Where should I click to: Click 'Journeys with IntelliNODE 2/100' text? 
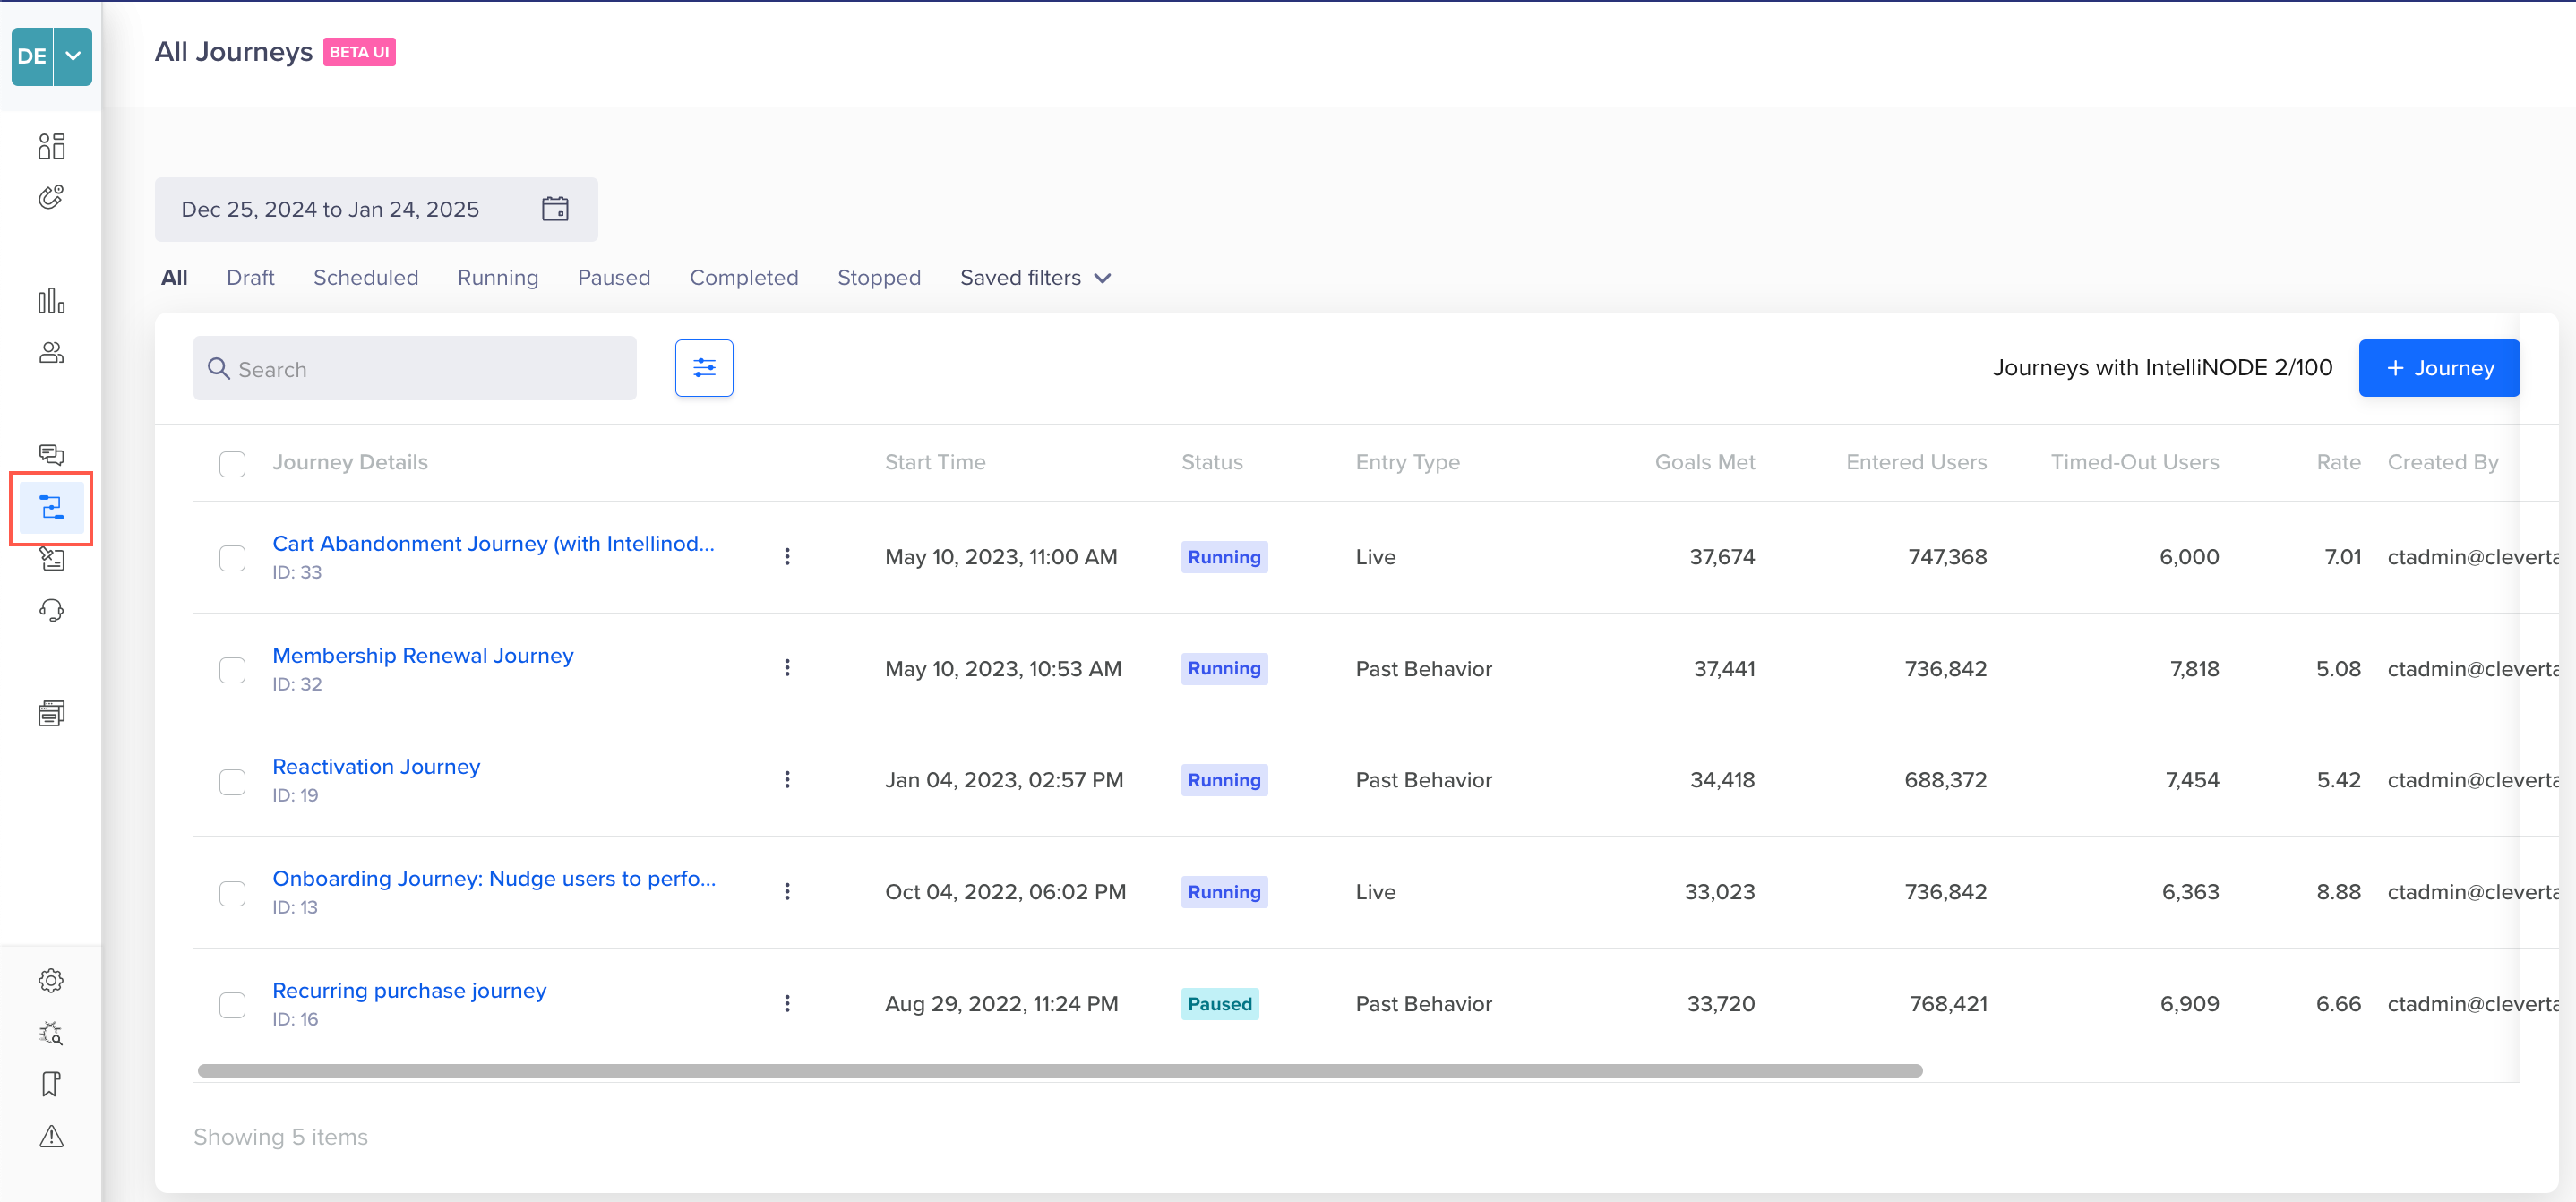pos(2162,367)
